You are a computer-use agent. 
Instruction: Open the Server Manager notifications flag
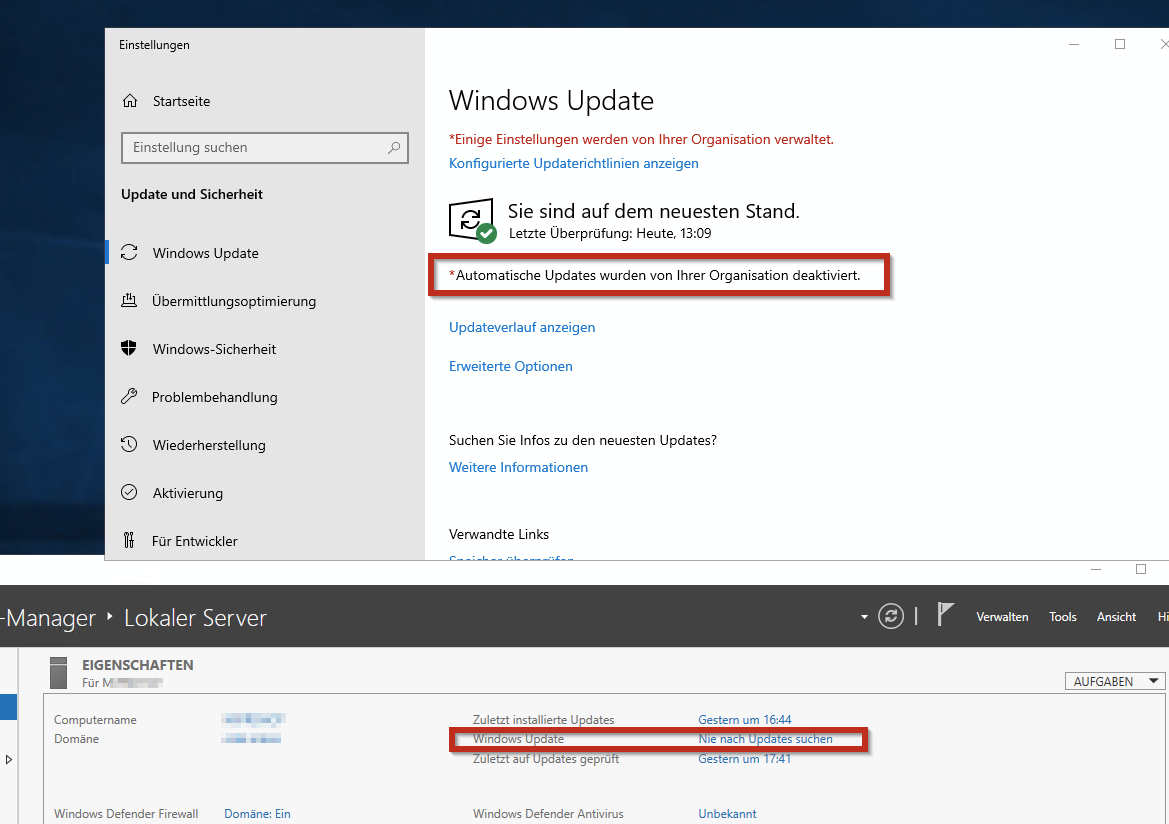[945, 615]
